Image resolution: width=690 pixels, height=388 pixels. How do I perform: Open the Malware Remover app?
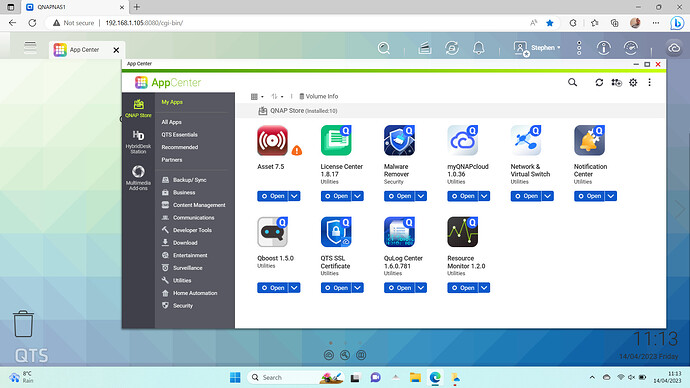coord(400,196)
